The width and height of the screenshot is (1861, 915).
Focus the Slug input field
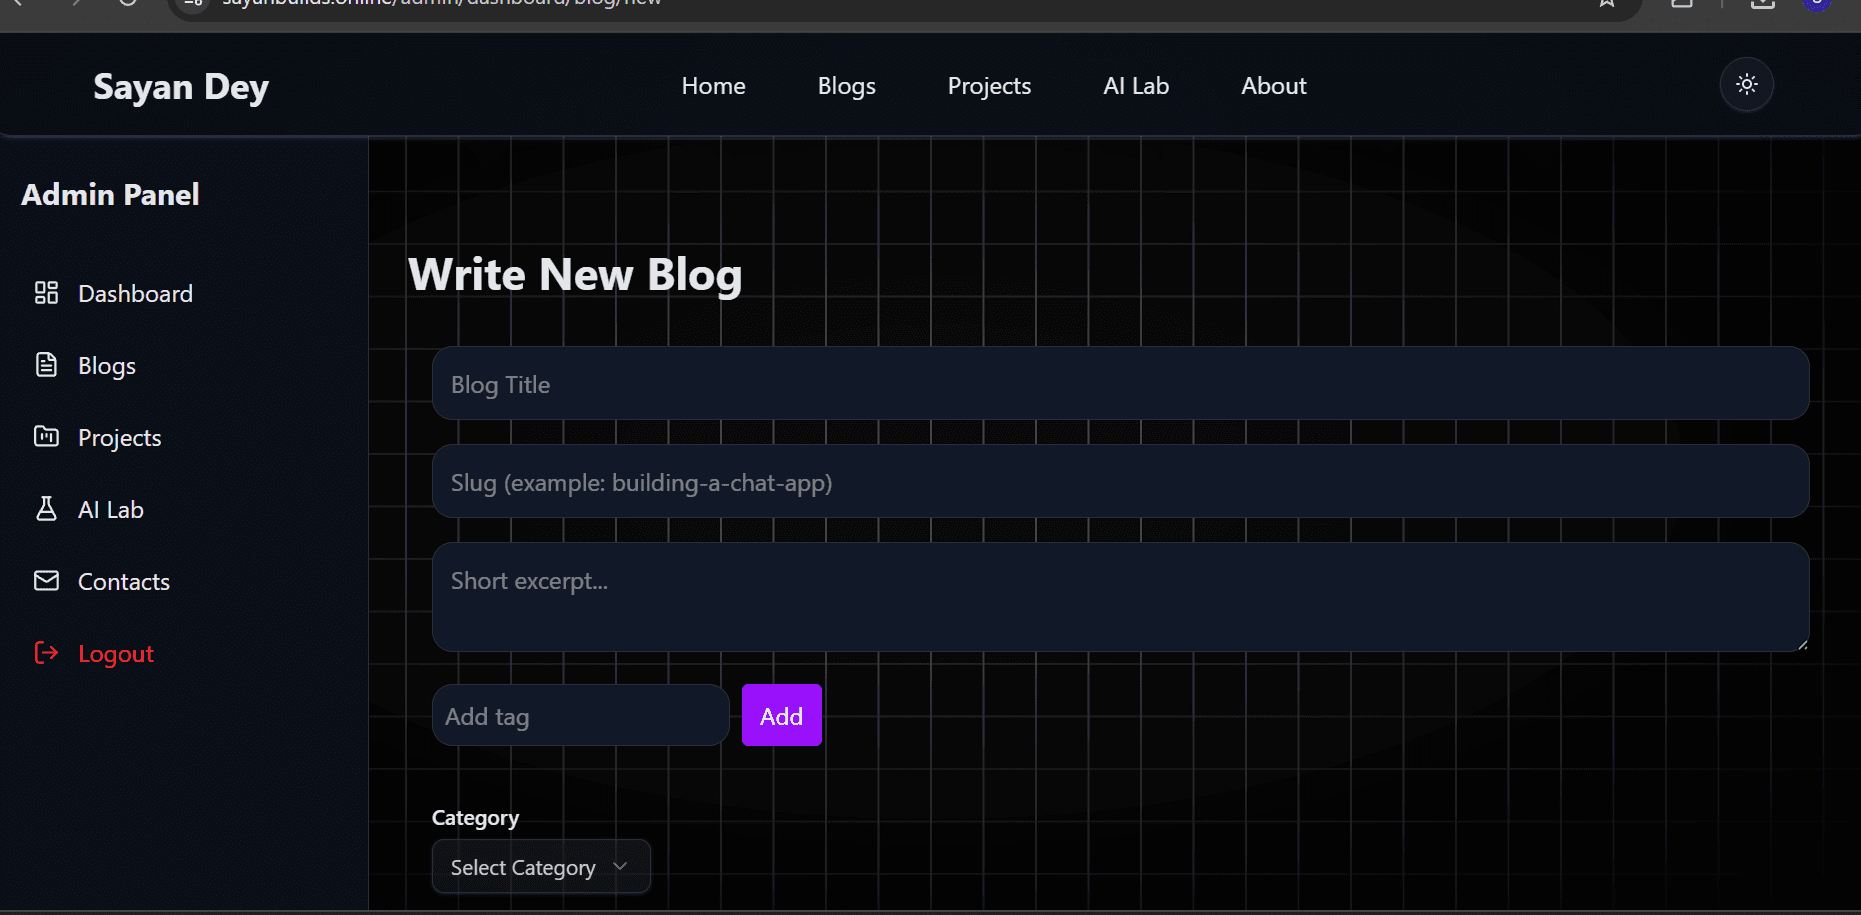pyautogui.click(x=1120, y=482)
